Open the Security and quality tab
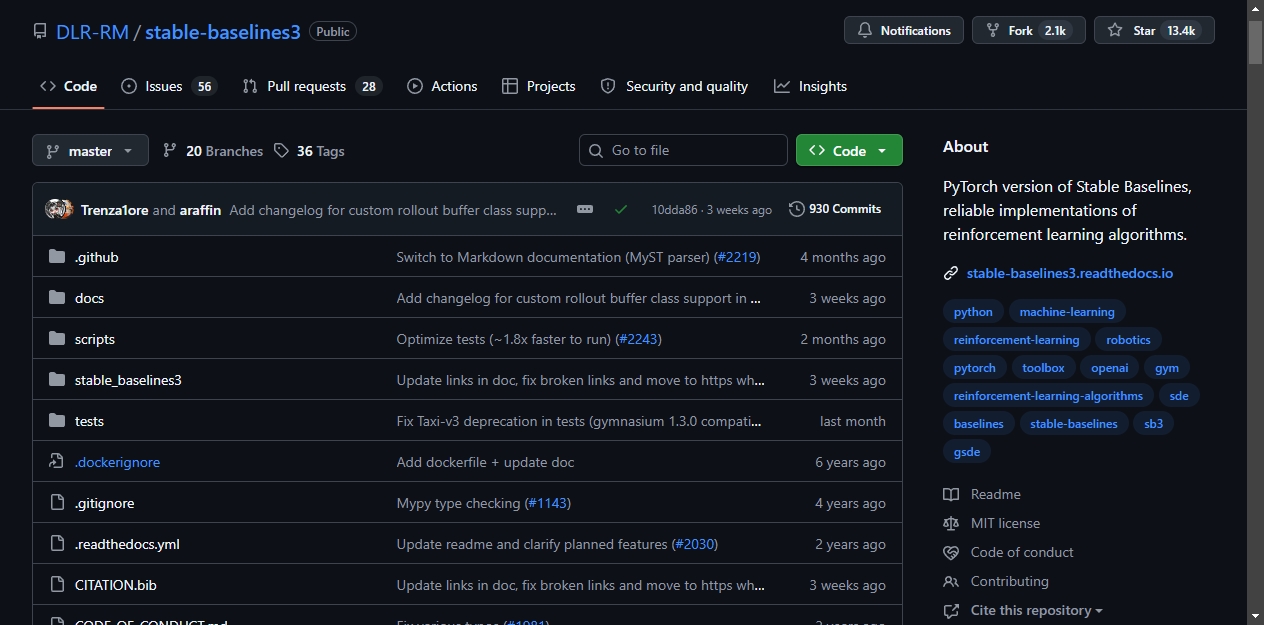The image size is (1264, 625). [674, 86]
